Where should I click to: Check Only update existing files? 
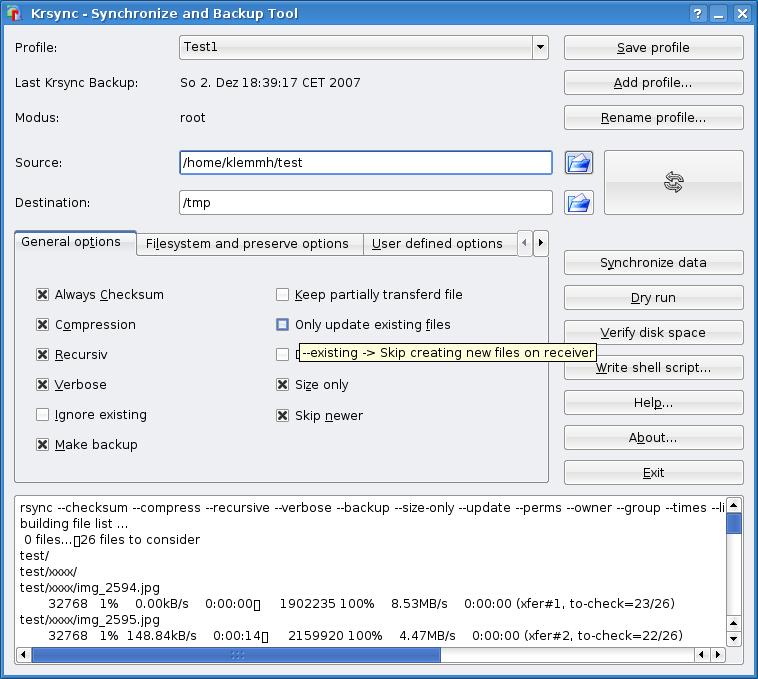282,324
